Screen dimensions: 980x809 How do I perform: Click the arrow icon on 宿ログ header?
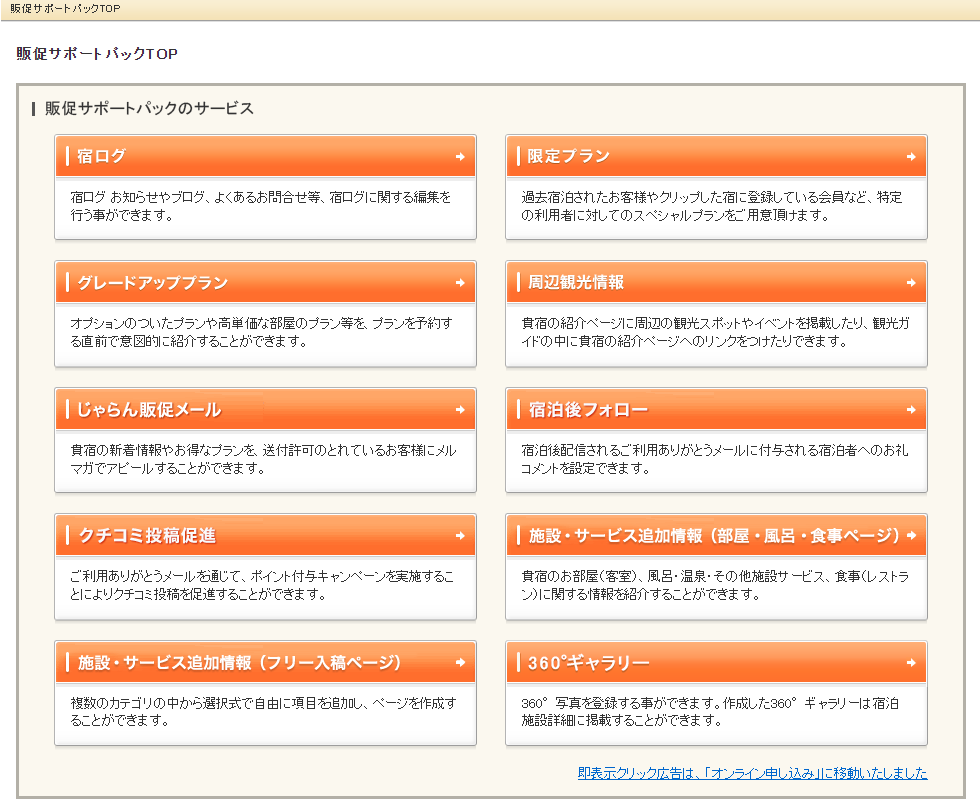click(460, 156)
